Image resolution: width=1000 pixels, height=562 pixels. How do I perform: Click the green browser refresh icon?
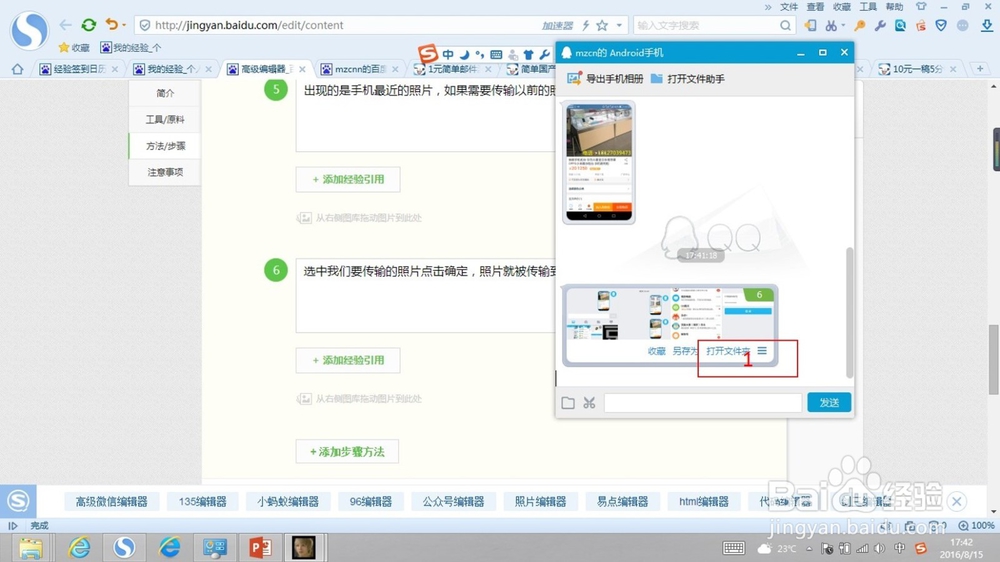coord(89,25)
